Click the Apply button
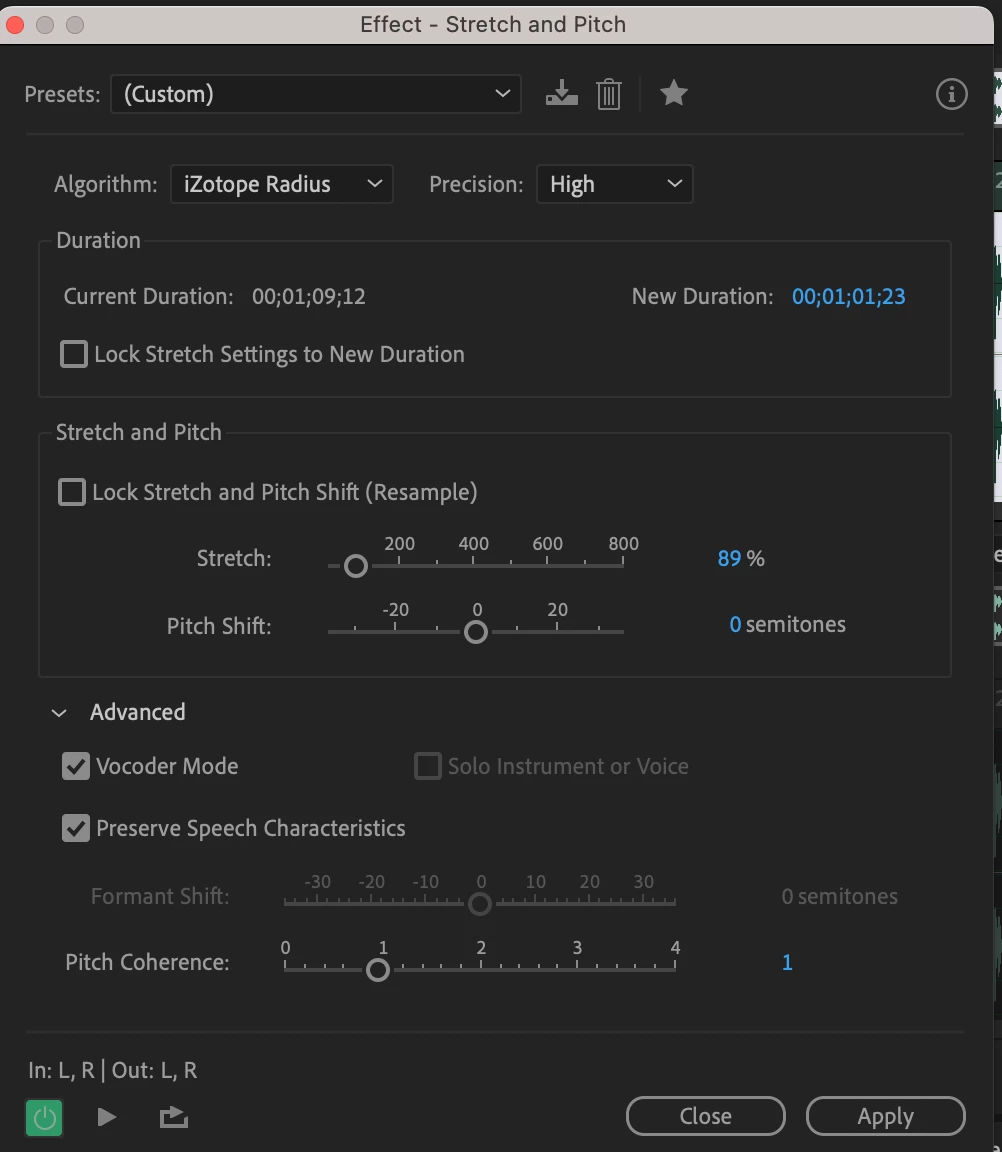 [x=885, y=1116]
